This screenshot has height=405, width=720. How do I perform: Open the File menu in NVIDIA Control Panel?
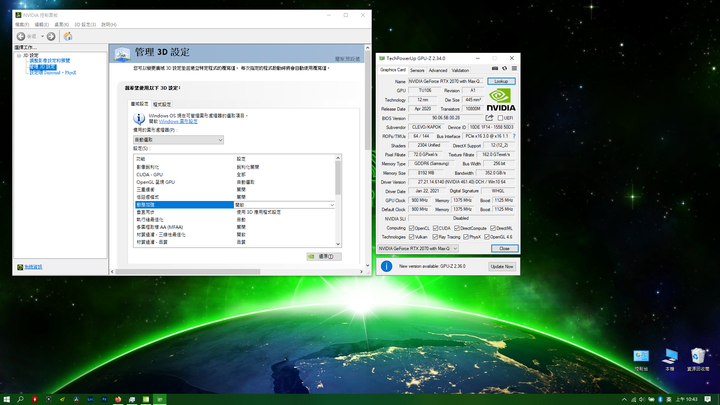coord(22,24)
